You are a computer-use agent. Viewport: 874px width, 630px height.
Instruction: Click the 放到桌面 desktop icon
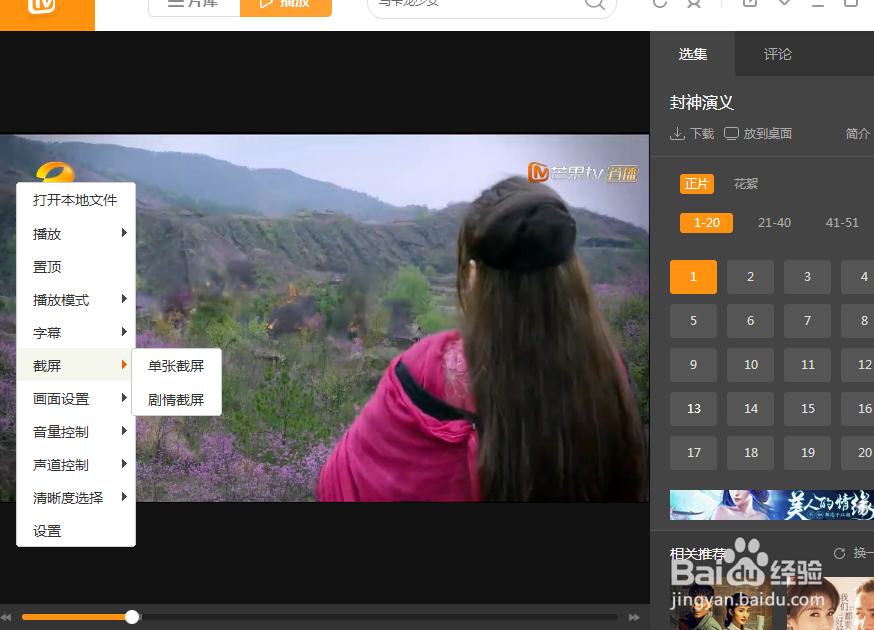click(x=731, y=134)
